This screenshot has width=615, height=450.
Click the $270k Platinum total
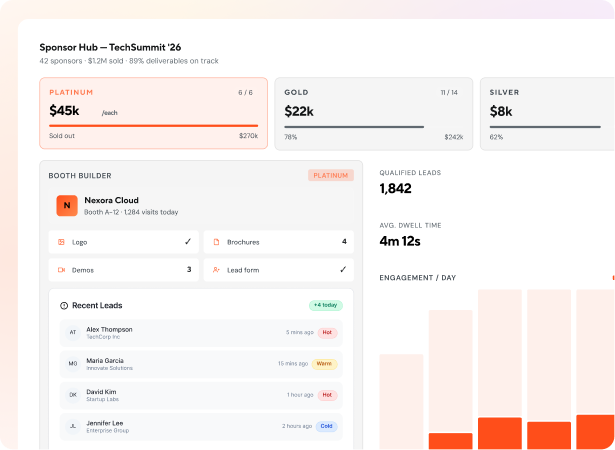249,136
